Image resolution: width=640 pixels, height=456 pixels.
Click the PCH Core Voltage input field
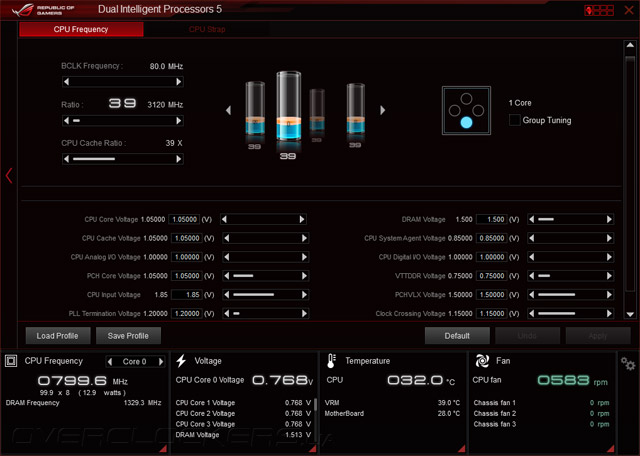coord(187,276)
